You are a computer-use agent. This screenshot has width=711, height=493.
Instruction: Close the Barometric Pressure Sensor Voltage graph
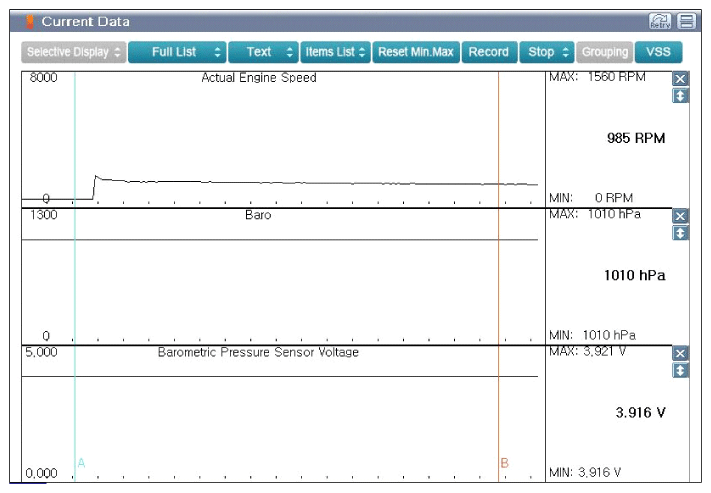pos(680,353)
